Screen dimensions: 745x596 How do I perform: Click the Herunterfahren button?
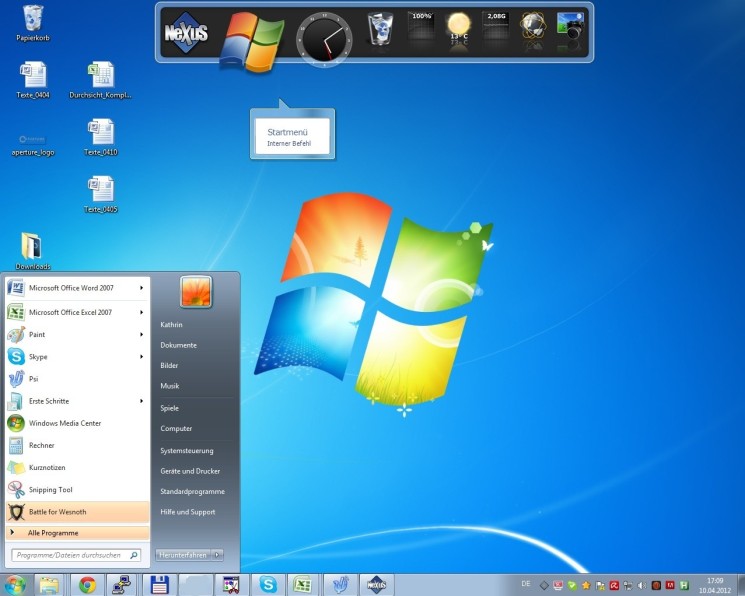[183, 555]
